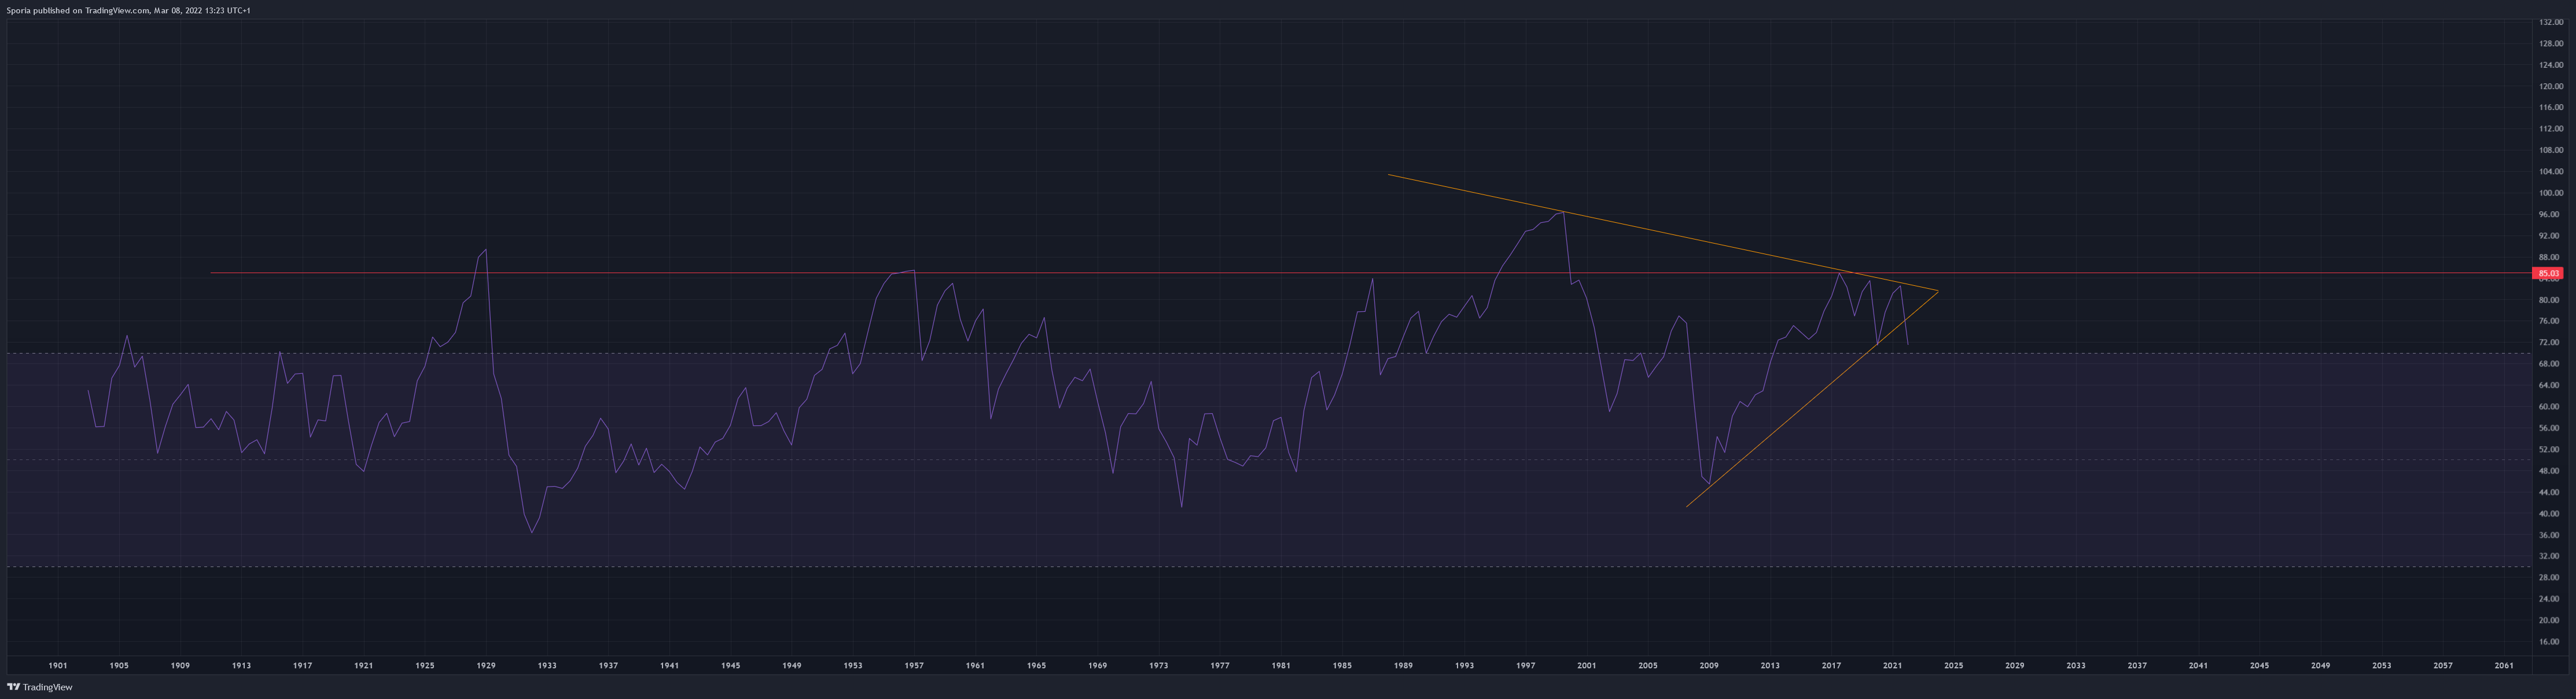
Task: Select the 1989 year label on time axis
Action: 1403,665
